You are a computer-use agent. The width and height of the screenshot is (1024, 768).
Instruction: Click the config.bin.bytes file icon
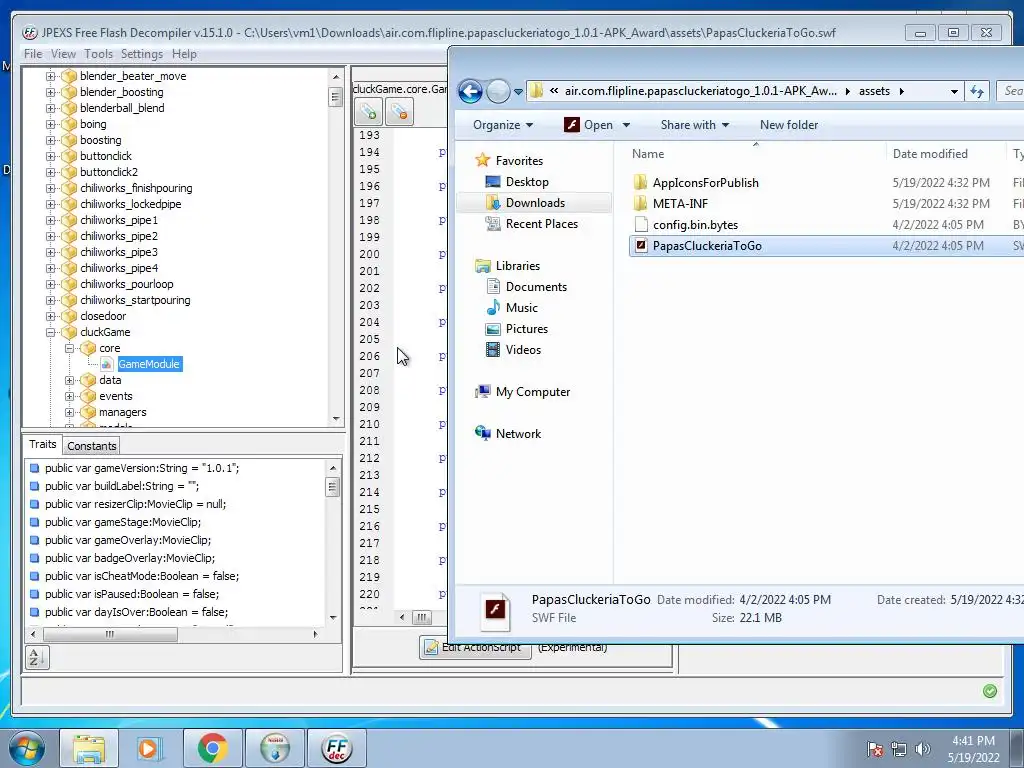(x=641, y=225)
